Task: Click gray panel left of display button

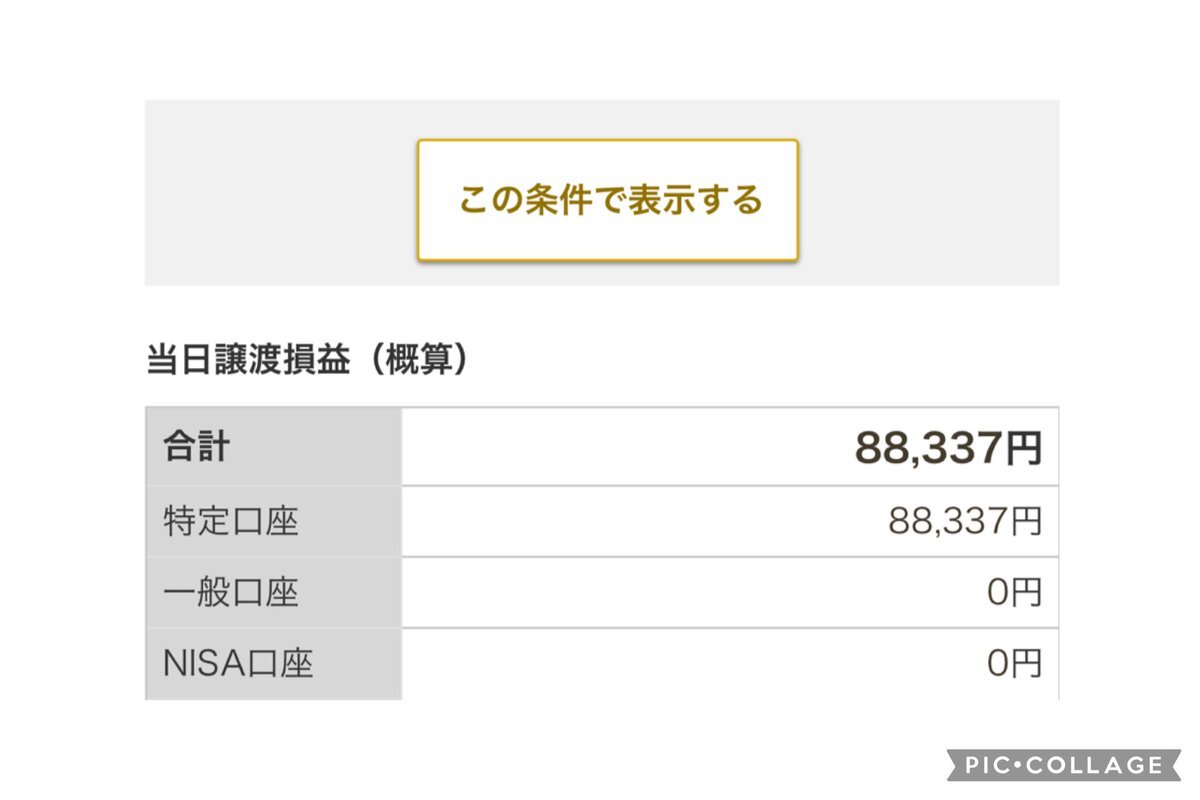Action: [281, 193]
